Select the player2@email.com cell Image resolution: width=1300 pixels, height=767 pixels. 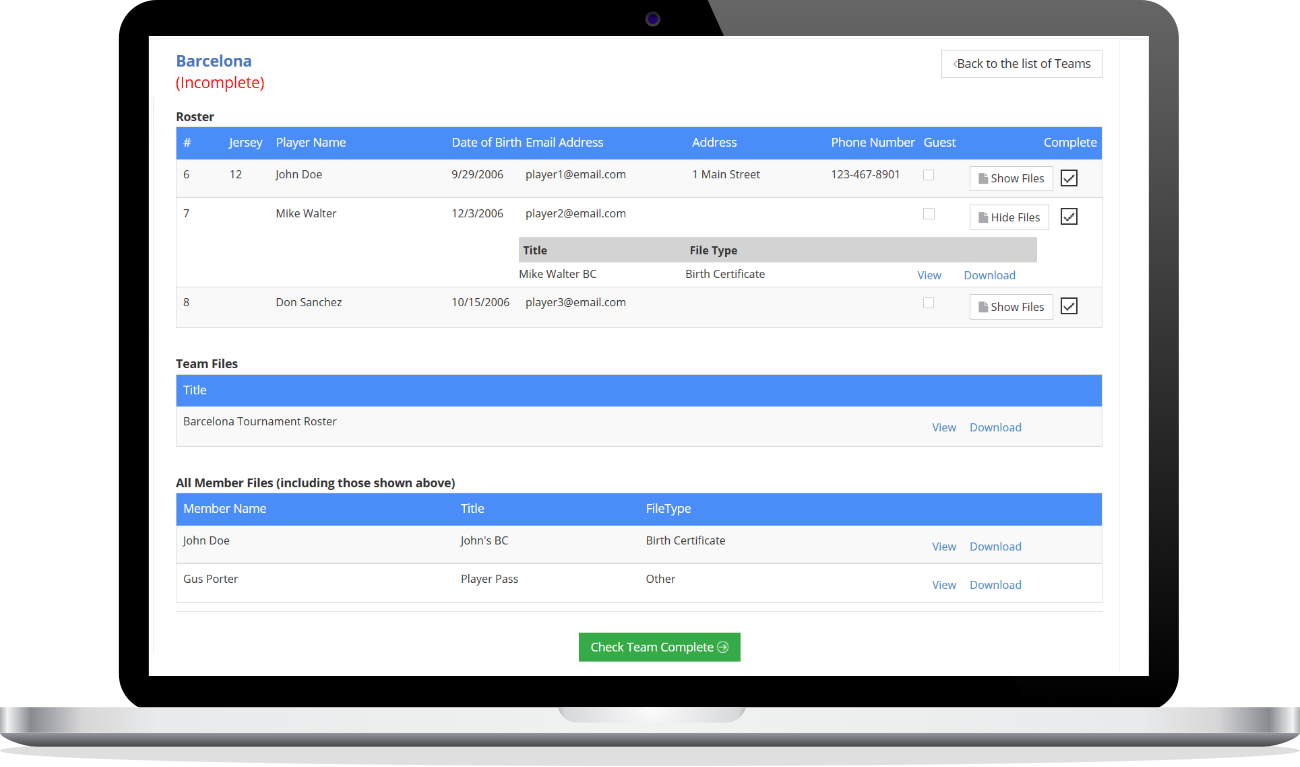tap(576, 214)
